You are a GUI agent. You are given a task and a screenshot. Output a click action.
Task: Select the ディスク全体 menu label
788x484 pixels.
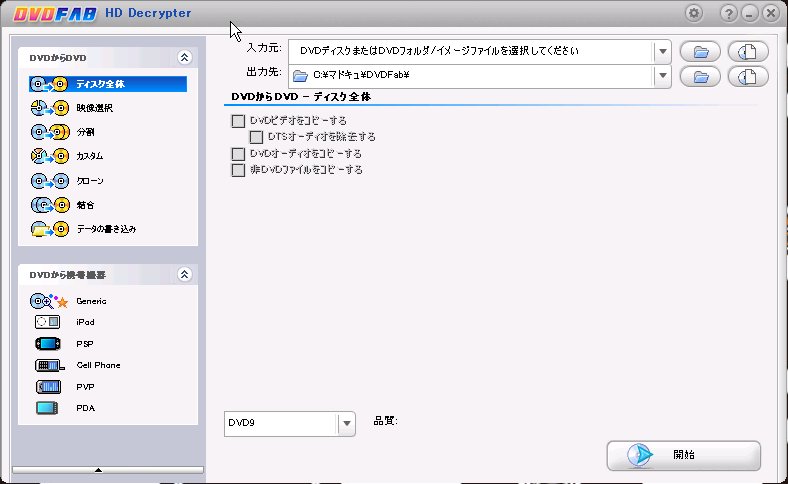tap(100, 84)
